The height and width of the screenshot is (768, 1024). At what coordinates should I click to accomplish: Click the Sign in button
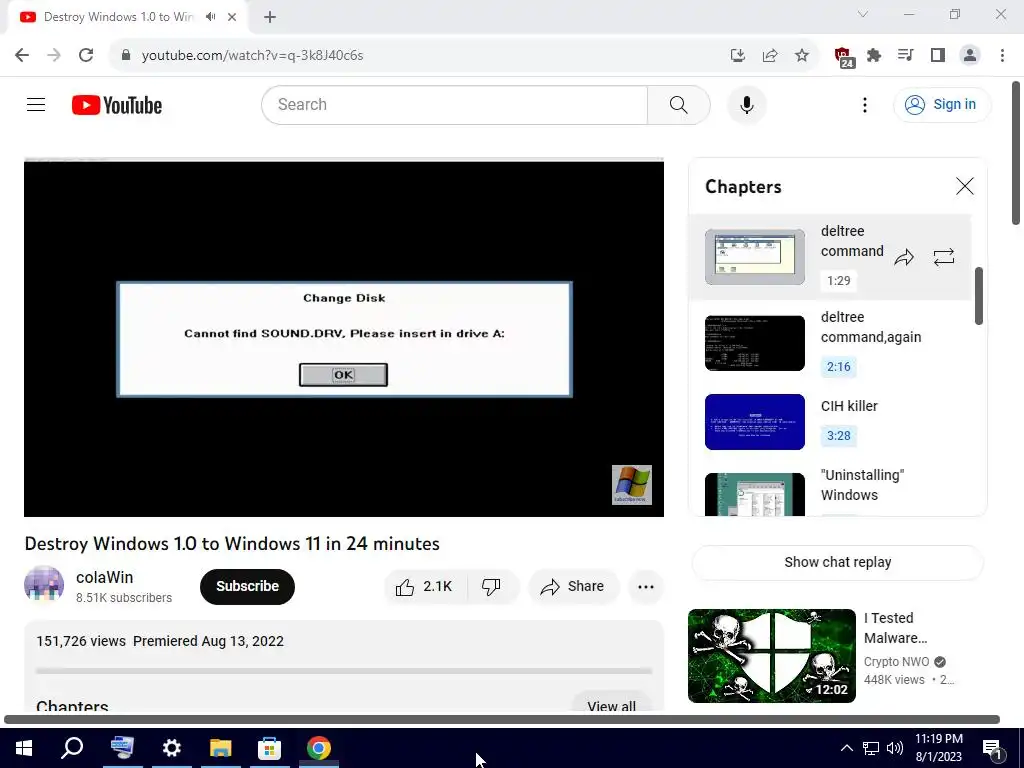[942, 104]
